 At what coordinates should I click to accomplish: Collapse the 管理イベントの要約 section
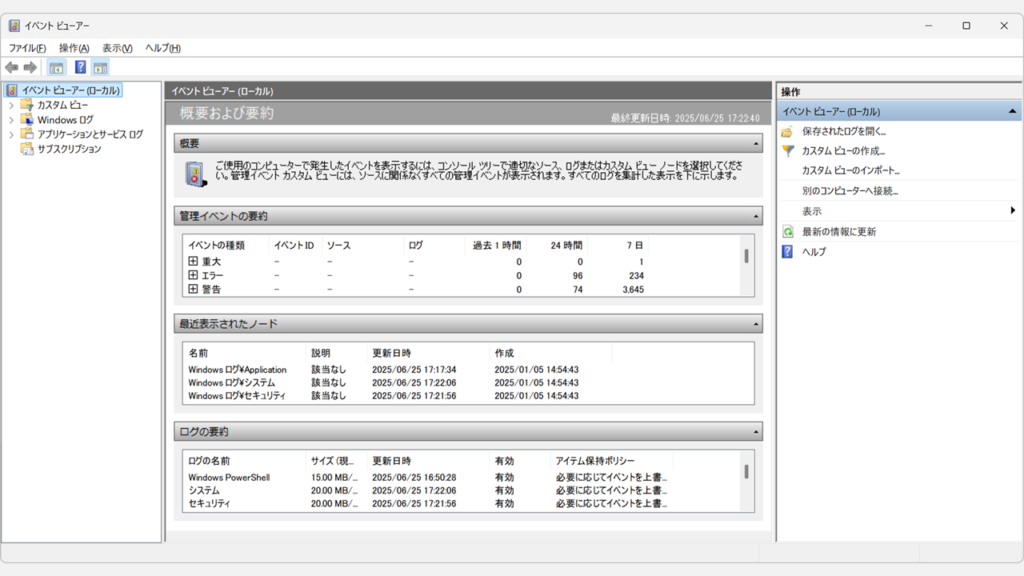tap(754, 216)
